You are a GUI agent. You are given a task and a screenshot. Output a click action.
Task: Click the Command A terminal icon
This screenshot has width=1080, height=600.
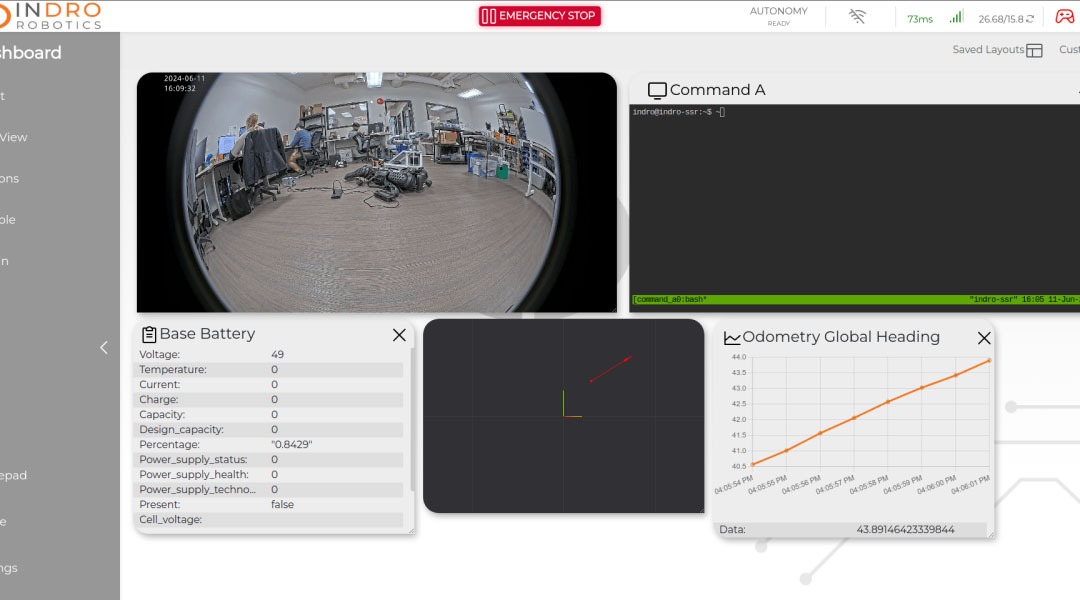pos(657,89)
